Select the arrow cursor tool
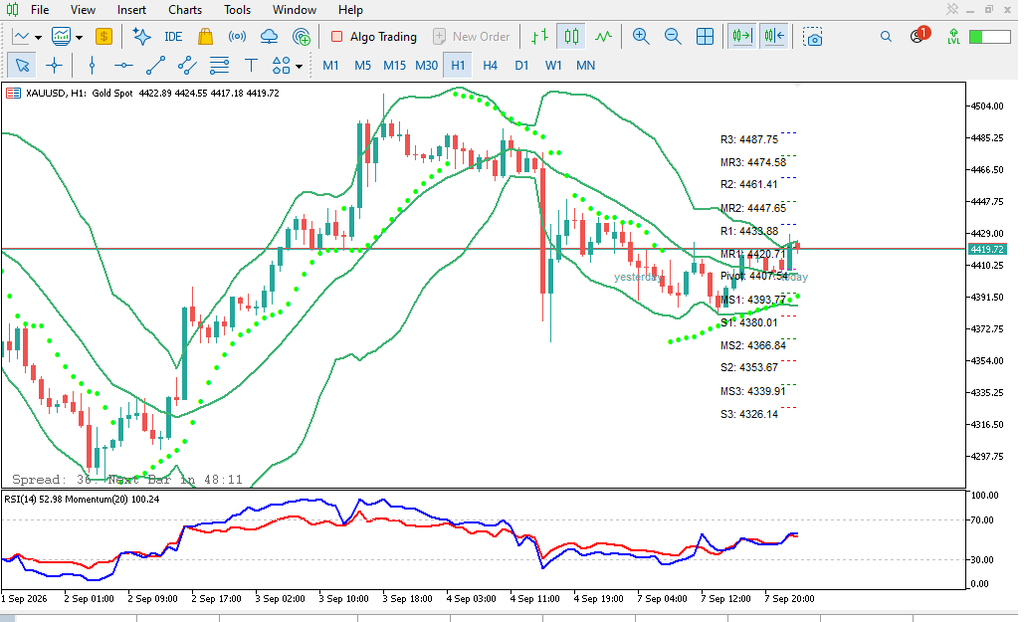The height and width of the screenshot is (622, 1024). pyautogui.click(x=22, y=65)
